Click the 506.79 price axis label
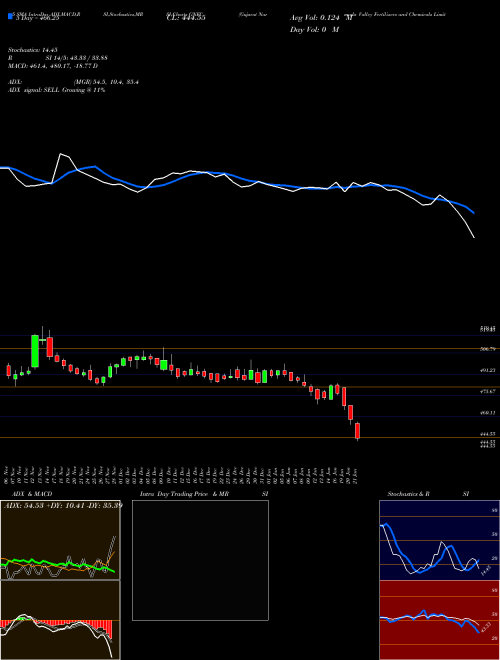This screenshot has height=660, width=500. 487,349
